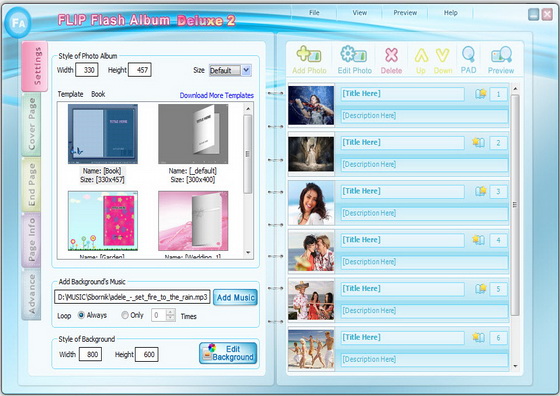Viewport: 560px width, 396px height.
Task: Click template list scroll-up arrow
Action: [248, 108]
